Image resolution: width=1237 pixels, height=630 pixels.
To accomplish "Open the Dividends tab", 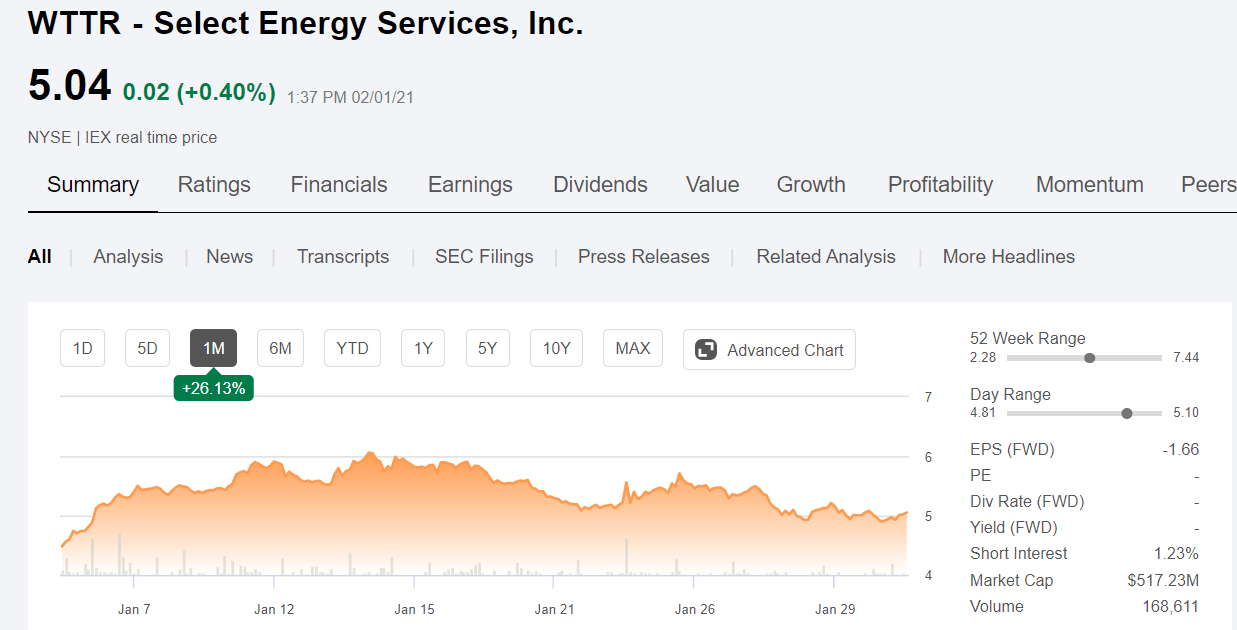I will click(600, 185).
